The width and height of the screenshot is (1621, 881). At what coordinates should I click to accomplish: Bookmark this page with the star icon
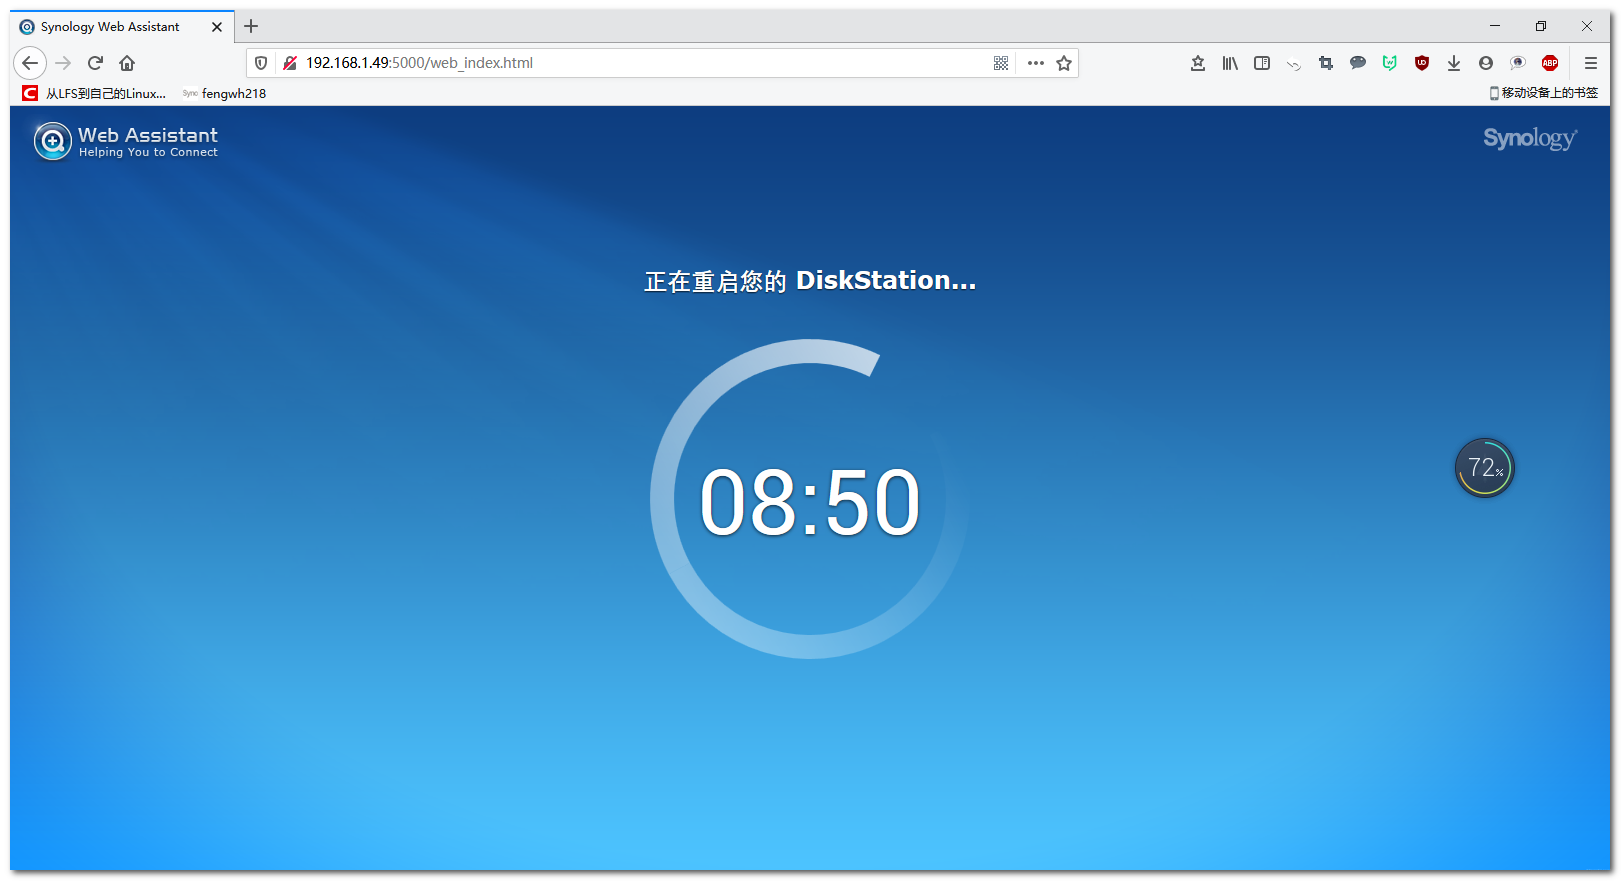click(x=1064, y=63)
